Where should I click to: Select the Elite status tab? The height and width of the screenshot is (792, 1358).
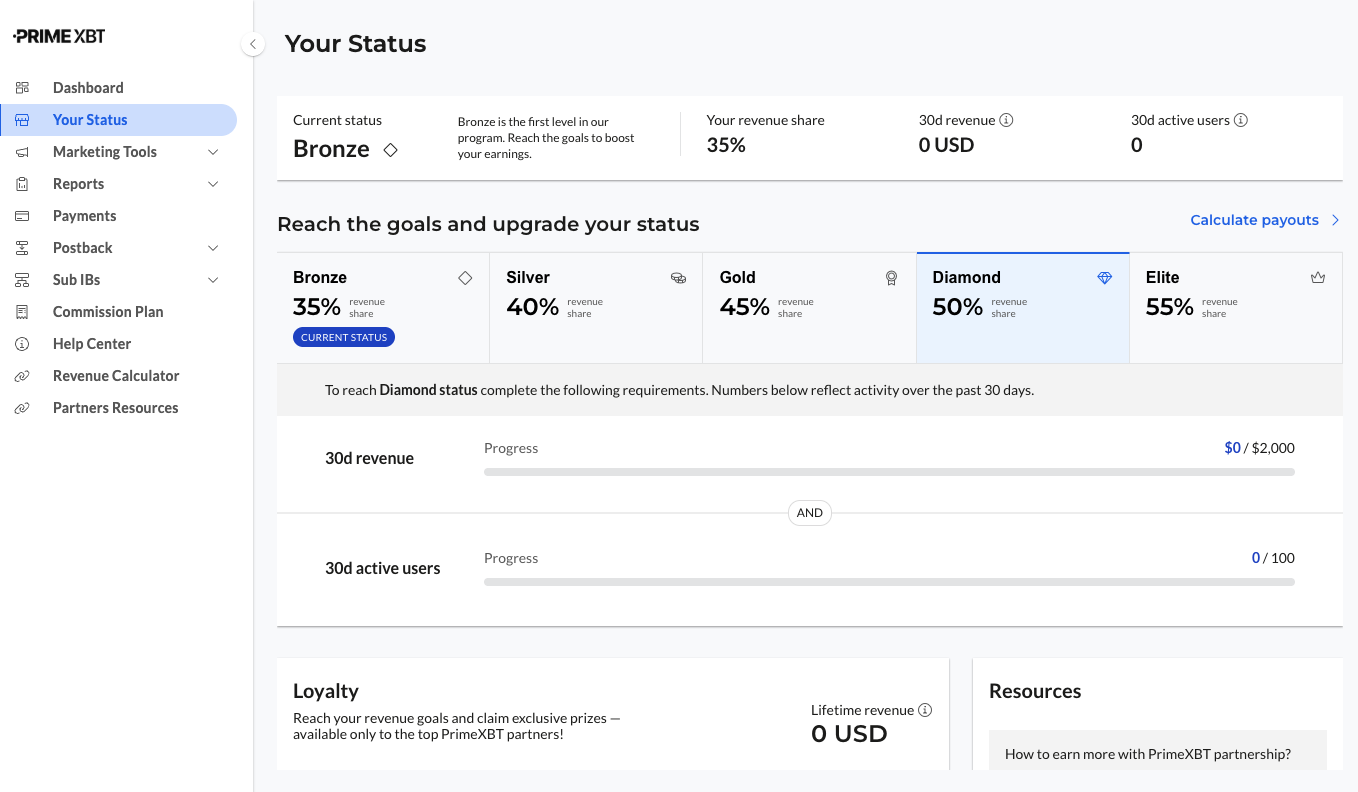pyautogui.click(x=1236, y=307)
